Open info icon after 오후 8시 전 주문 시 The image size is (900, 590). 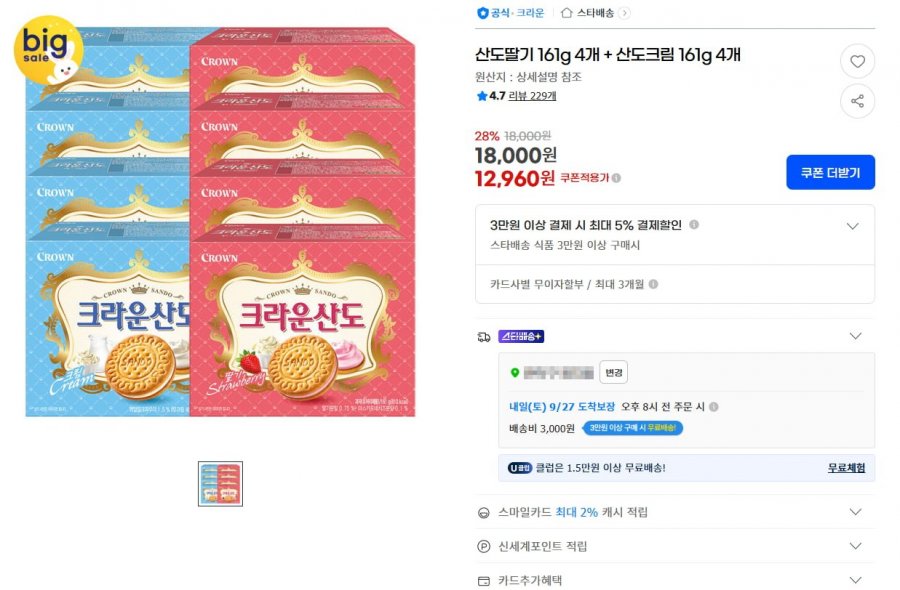pos(713,407)
